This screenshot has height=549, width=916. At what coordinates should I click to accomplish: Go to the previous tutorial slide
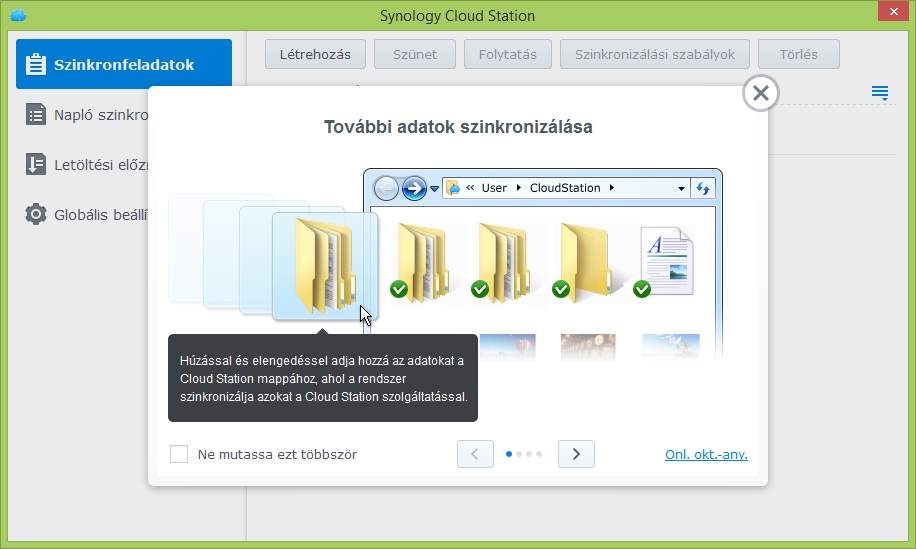coord(475,454)
